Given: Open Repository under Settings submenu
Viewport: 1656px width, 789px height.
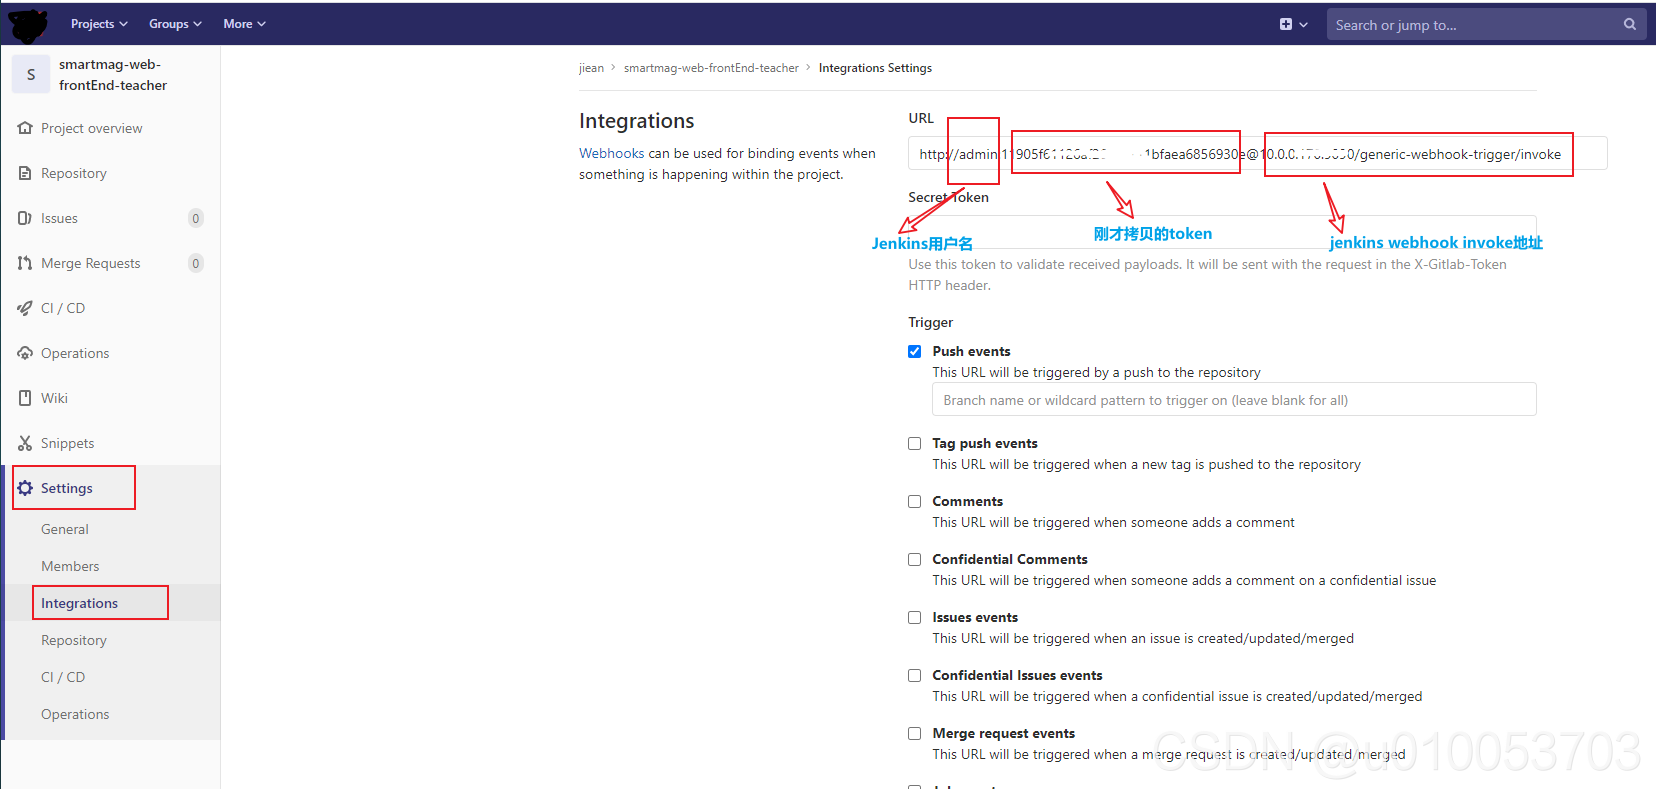Looking at the screenshot, I should [x=74, y=640].
